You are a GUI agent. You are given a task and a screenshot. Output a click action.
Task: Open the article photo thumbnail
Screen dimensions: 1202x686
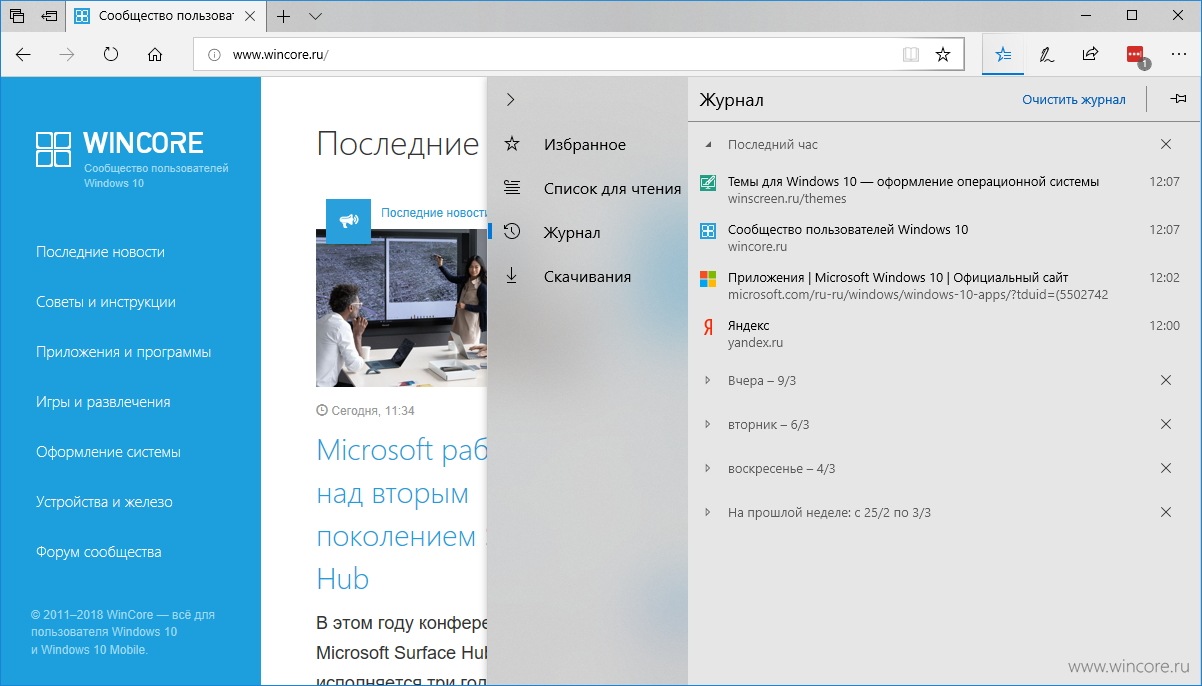point(401,308)
